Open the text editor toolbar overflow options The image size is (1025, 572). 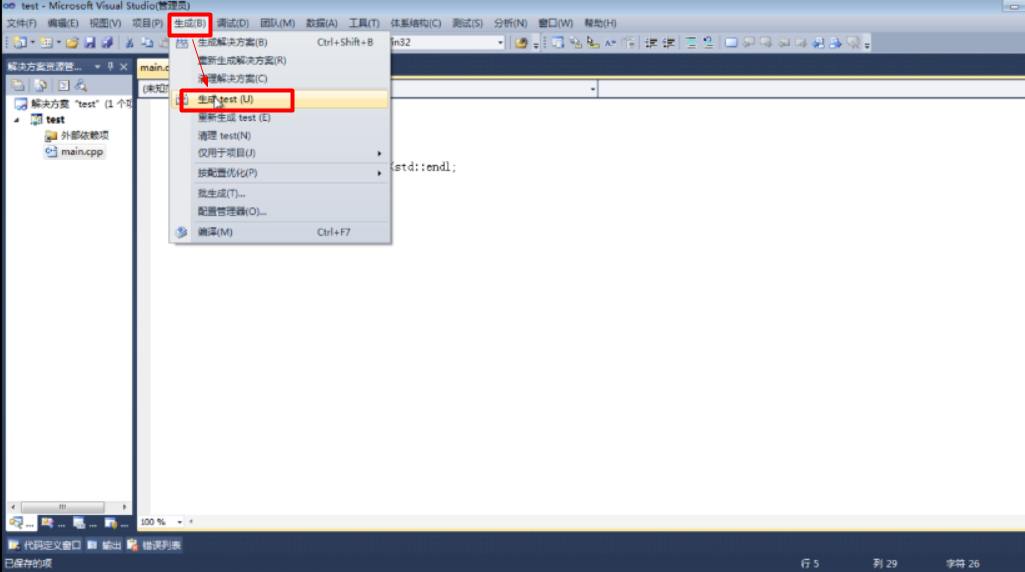coord(867,44)
